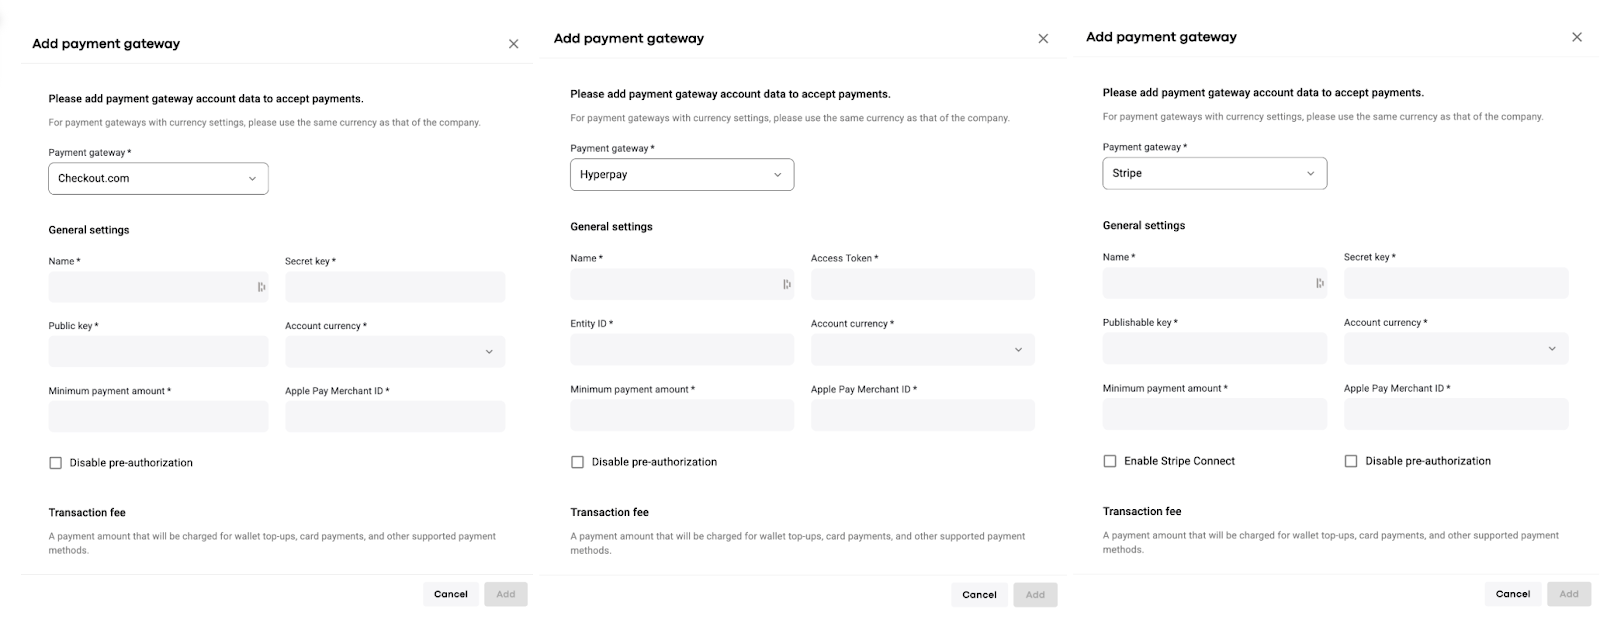Check Disable pre-authorization in Checkout.com dialog

pyautogui.click(x=55, y=463)
